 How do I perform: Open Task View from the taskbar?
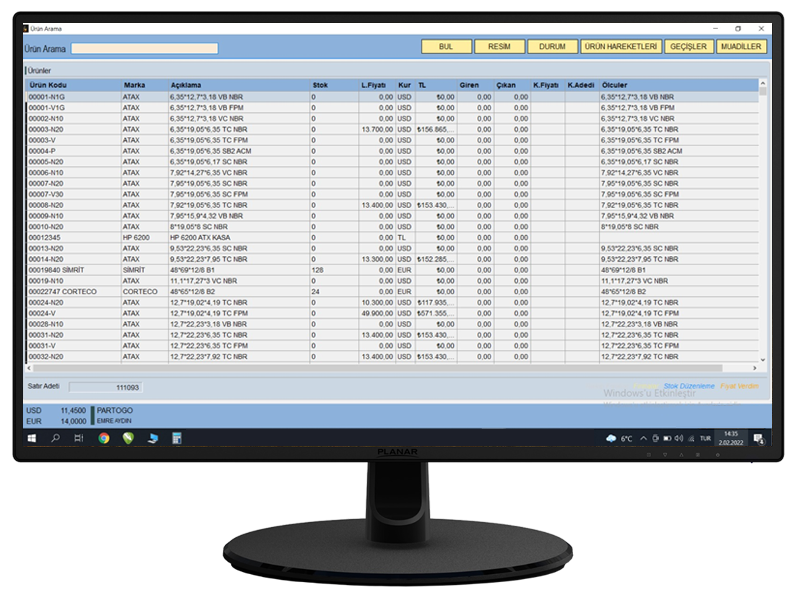coord(79,438)
